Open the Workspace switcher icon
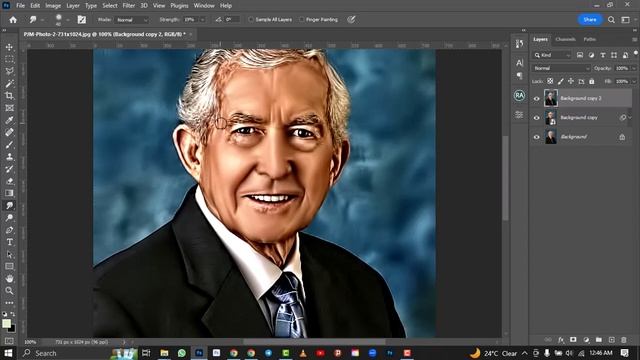This screenshot has height=360, width=640. pyautogui.click(x=625, y=20)
